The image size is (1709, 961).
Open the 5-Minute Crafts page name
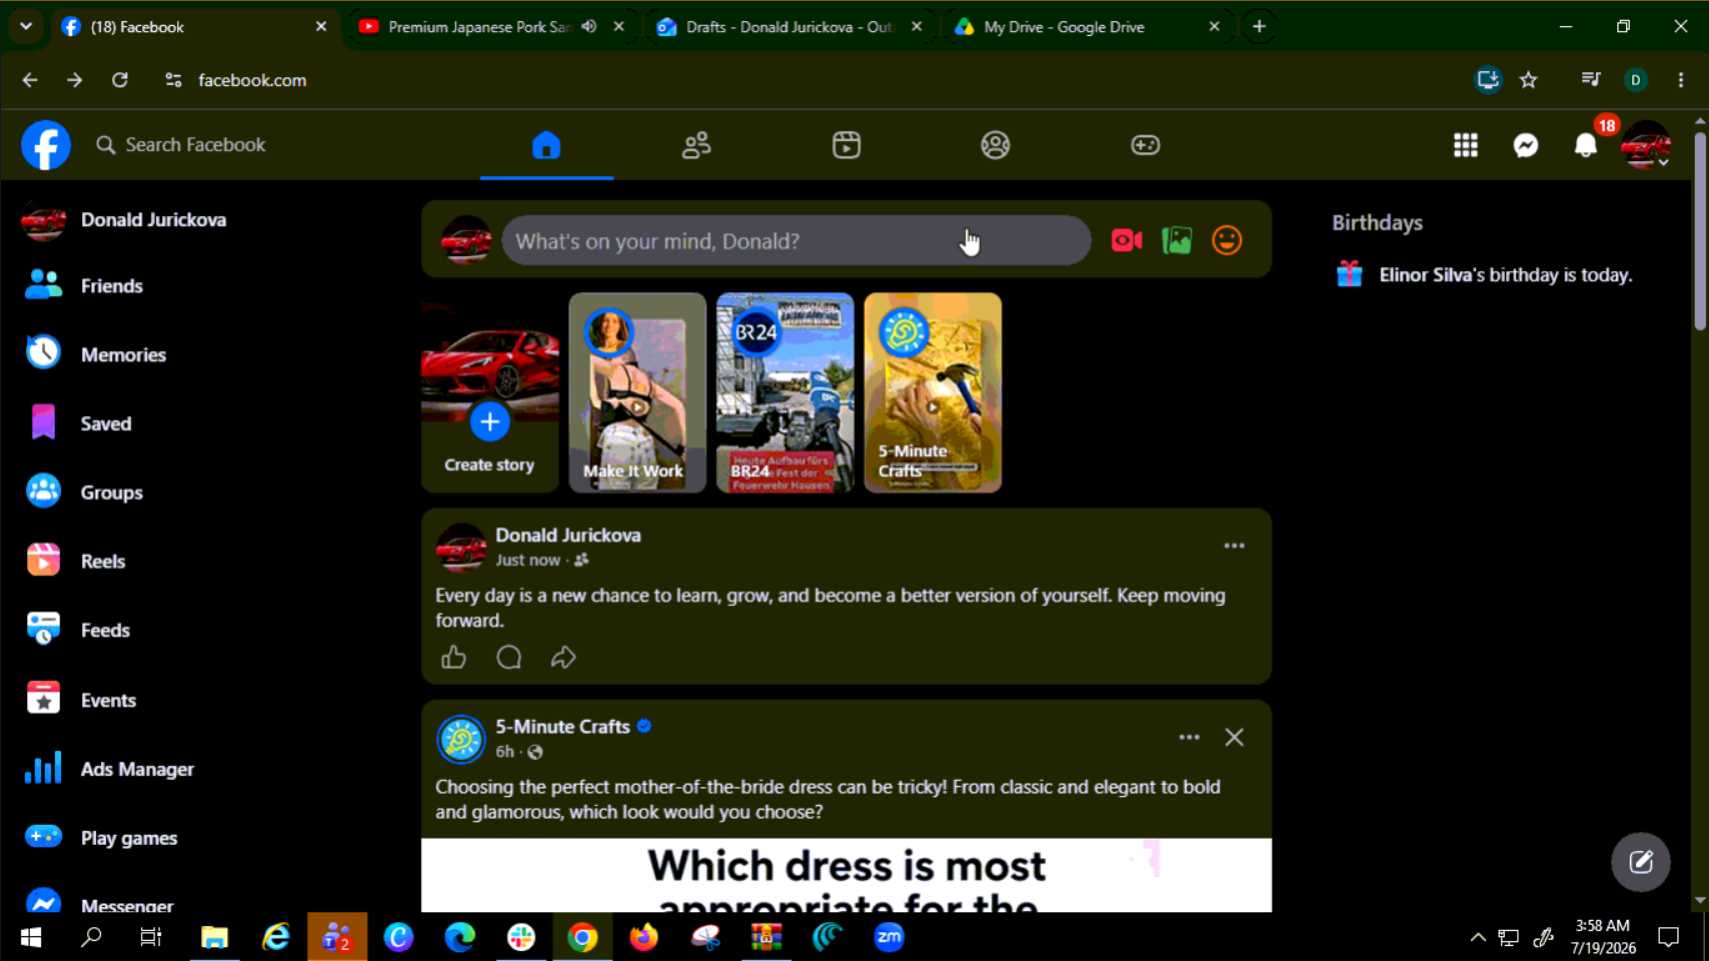coord(563,727)
